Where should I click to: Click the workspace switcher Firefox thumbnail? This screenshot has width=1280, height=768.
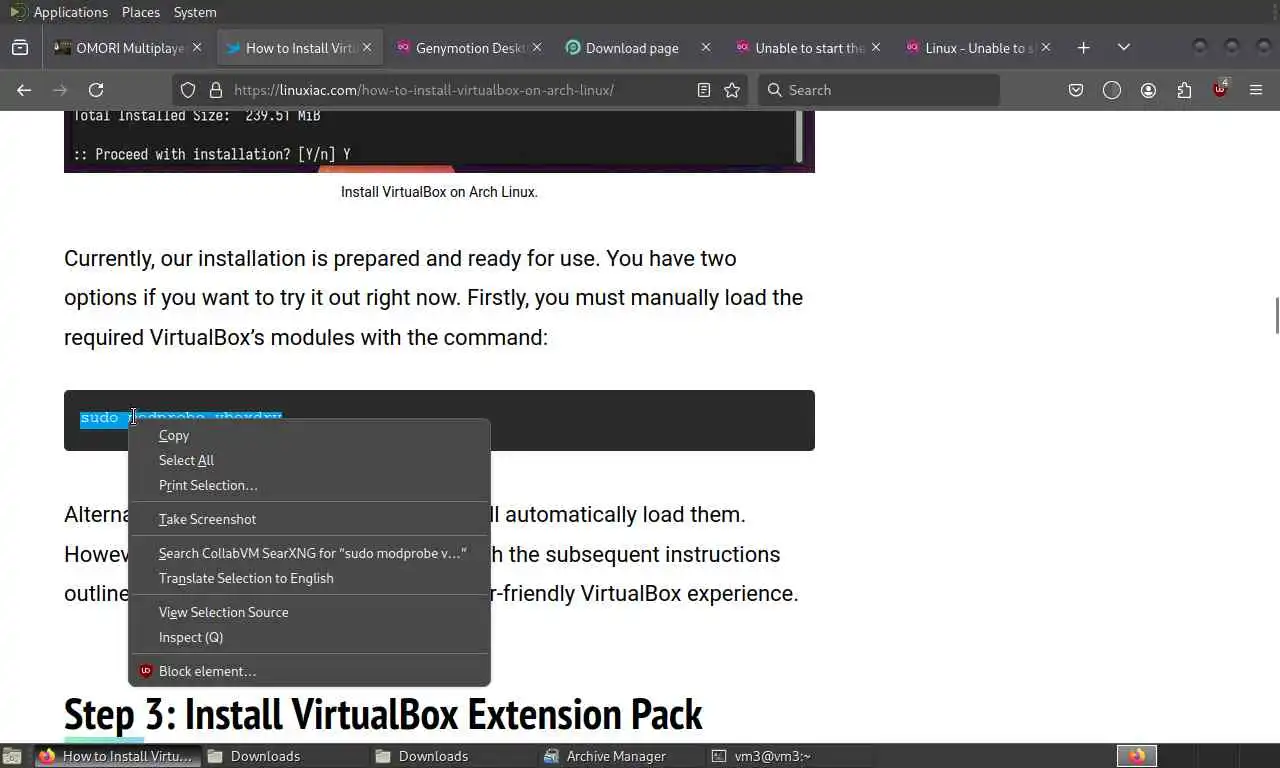[1137, 756]
